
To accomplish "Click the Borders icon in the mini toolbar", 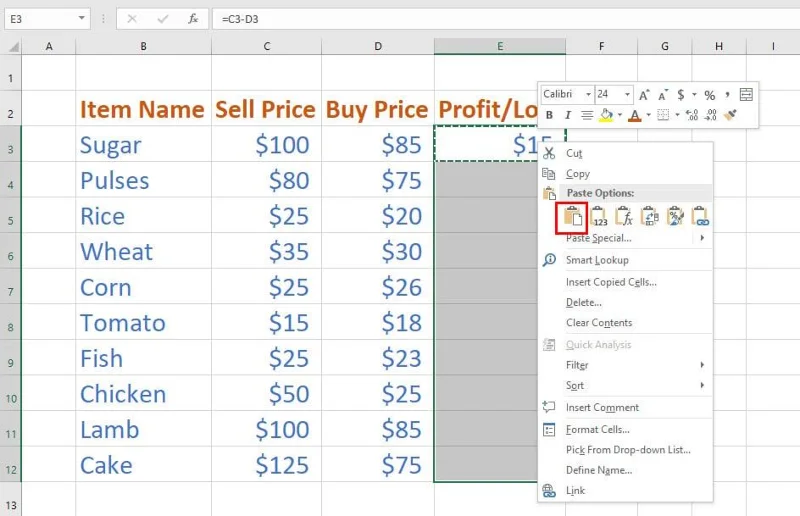I will pos(663,115).
